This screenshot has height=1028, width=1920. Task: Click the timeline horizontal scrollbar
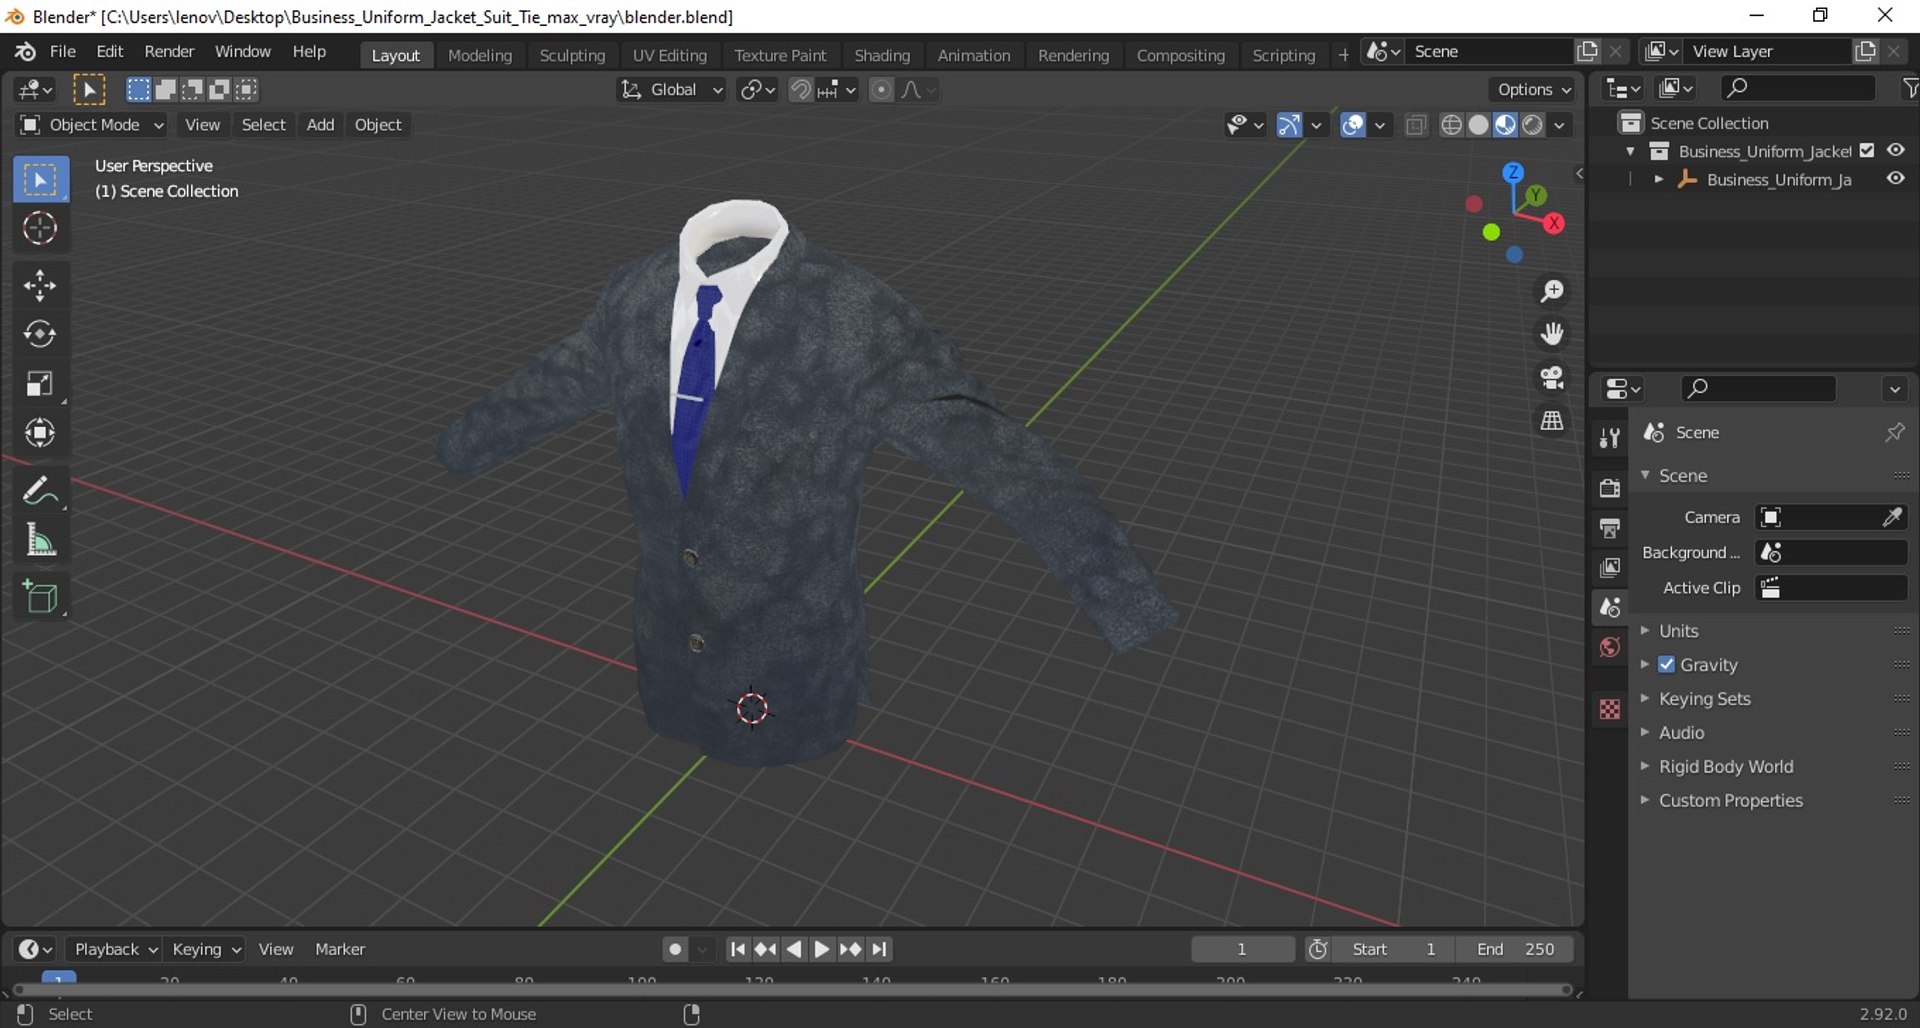[x=793, y=990]
